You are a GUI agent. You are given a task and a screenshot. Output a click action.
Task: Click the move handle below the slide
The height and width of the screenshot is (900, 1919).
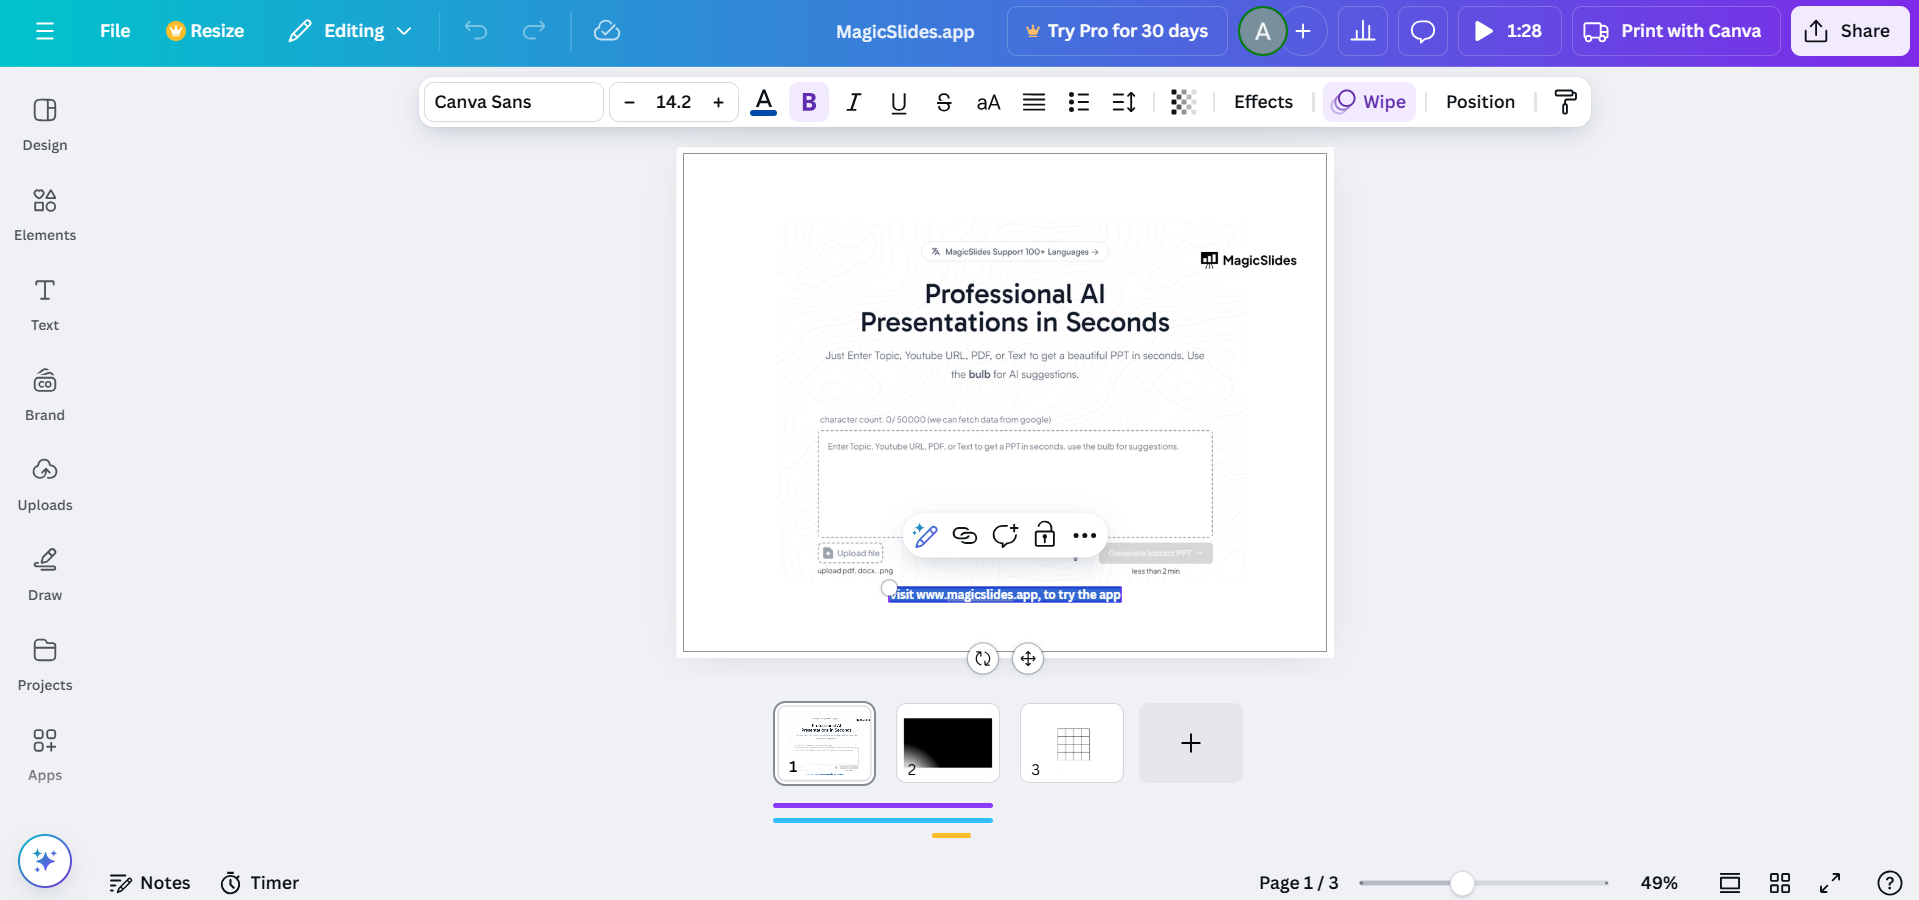point(1028,658)
